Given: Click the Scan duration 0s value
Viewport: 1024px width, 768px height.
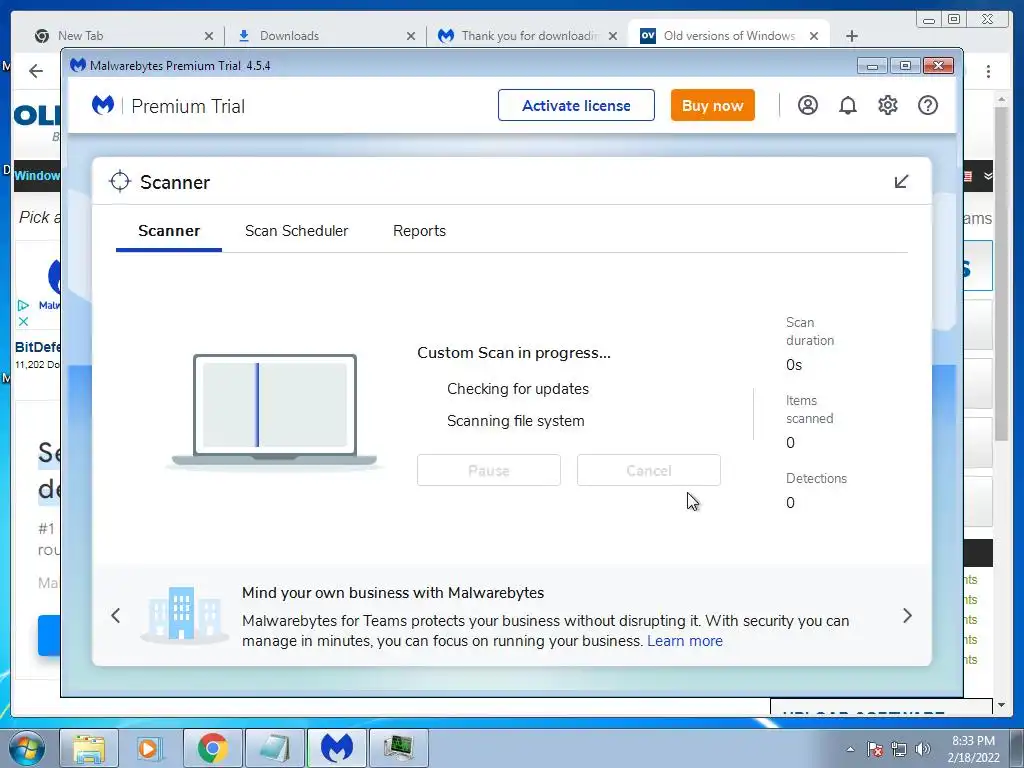Looking at the screenshot, I should coord(794,365).
